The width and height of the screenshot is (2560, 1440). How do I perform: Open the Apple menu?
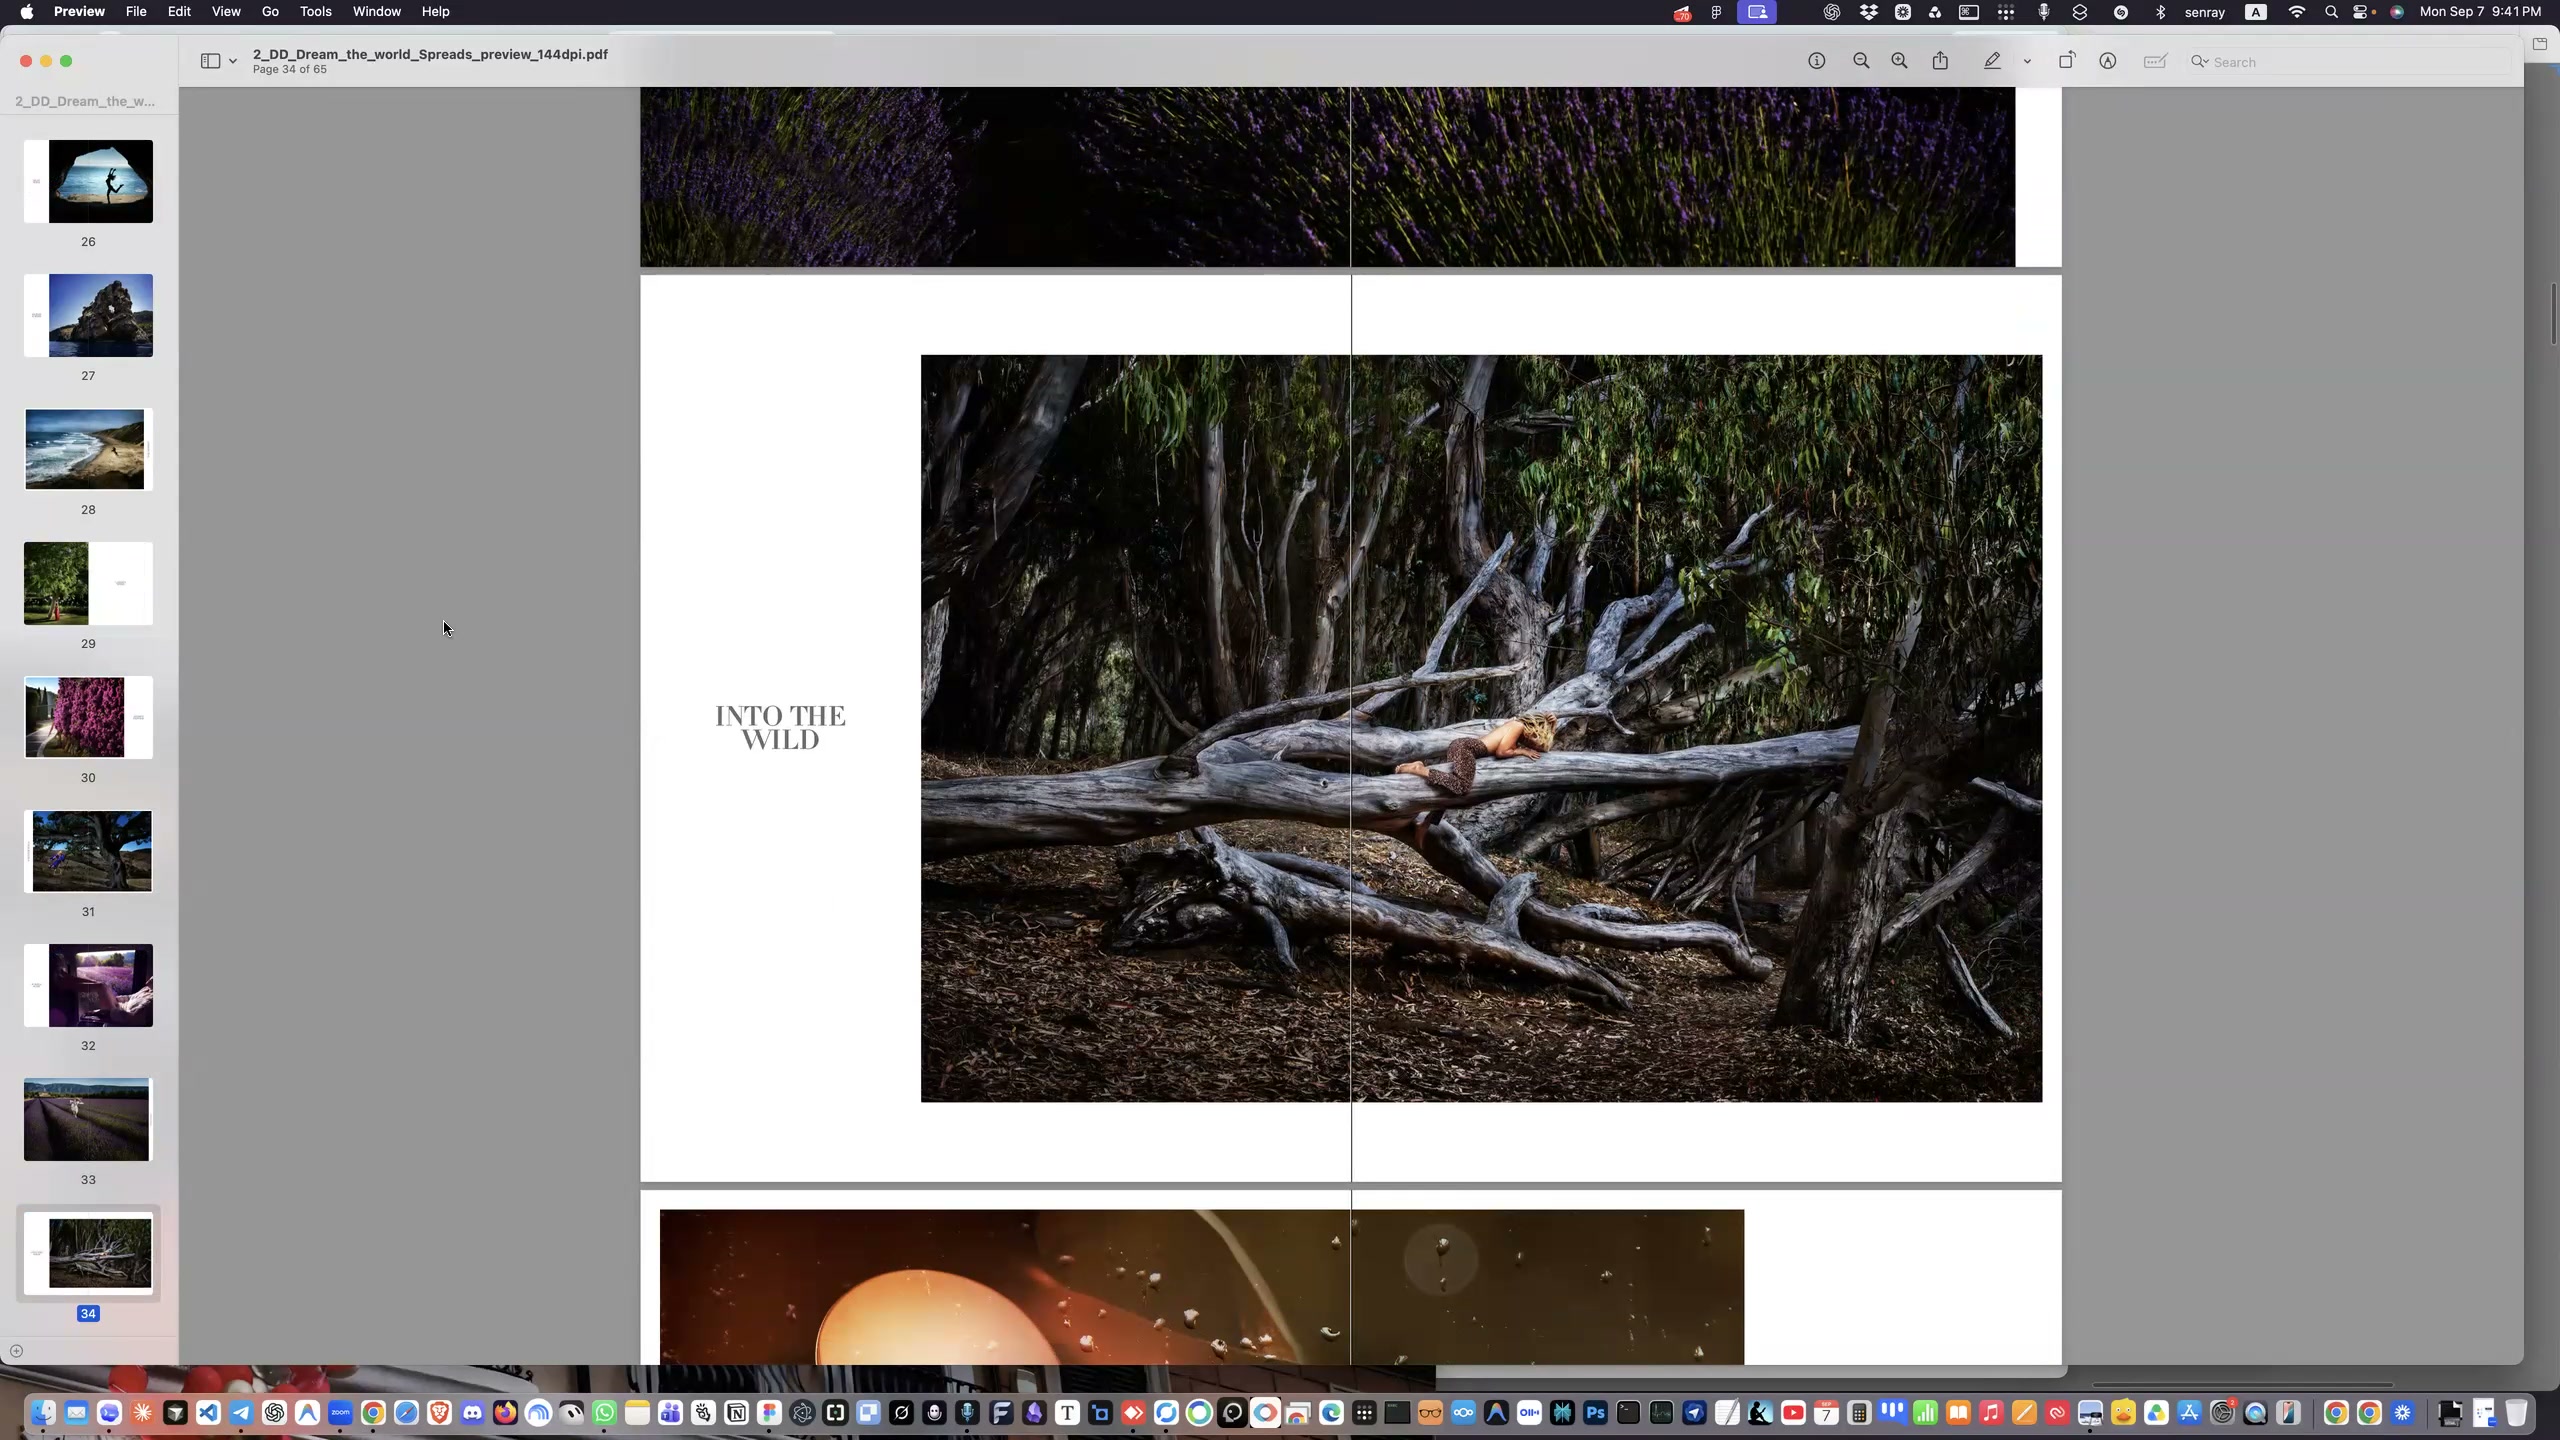pos(27,12)
